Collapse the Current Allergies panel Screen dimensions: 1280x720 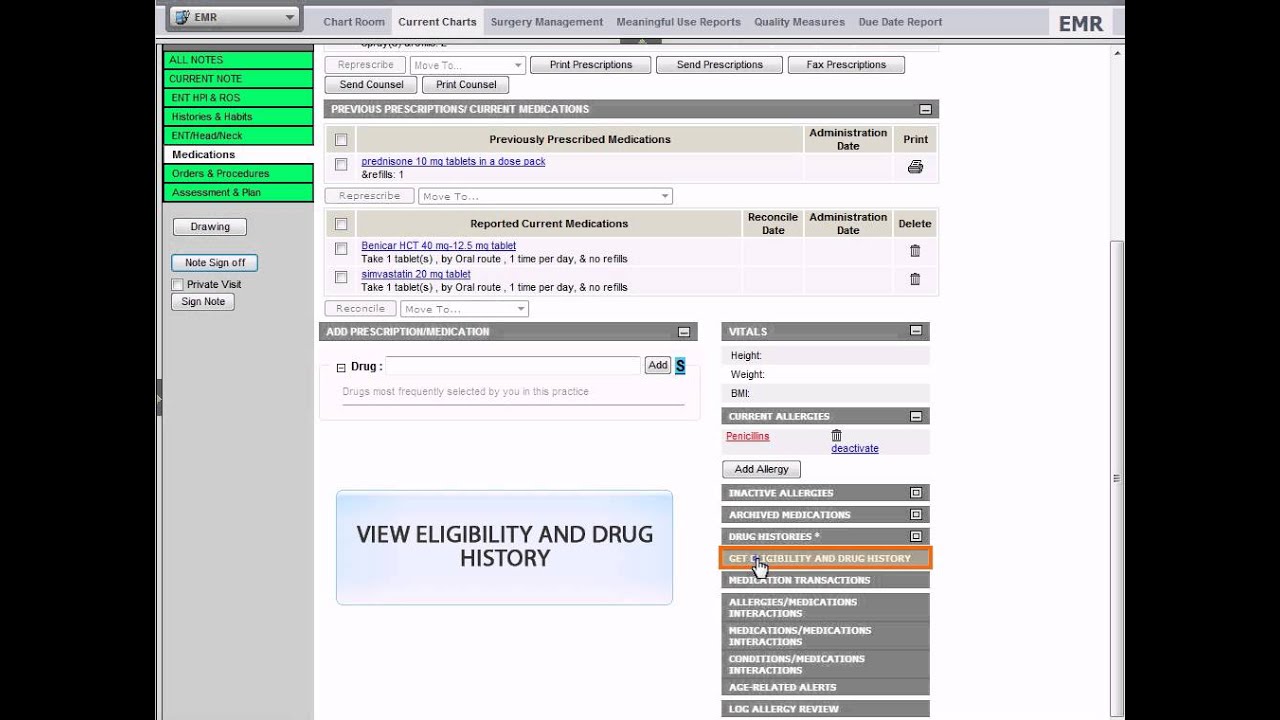pos(916,416)
